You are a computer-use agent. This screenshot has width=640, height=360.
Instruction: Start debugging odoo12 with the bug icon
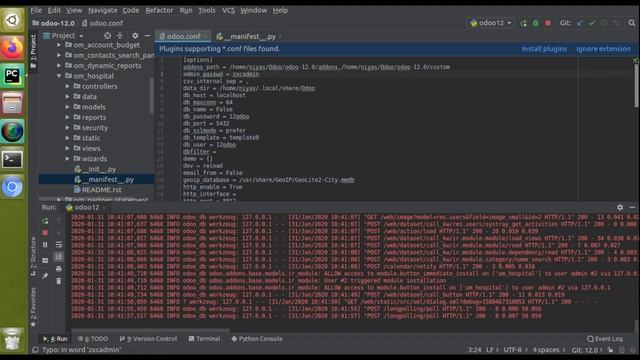coord(536,23)
